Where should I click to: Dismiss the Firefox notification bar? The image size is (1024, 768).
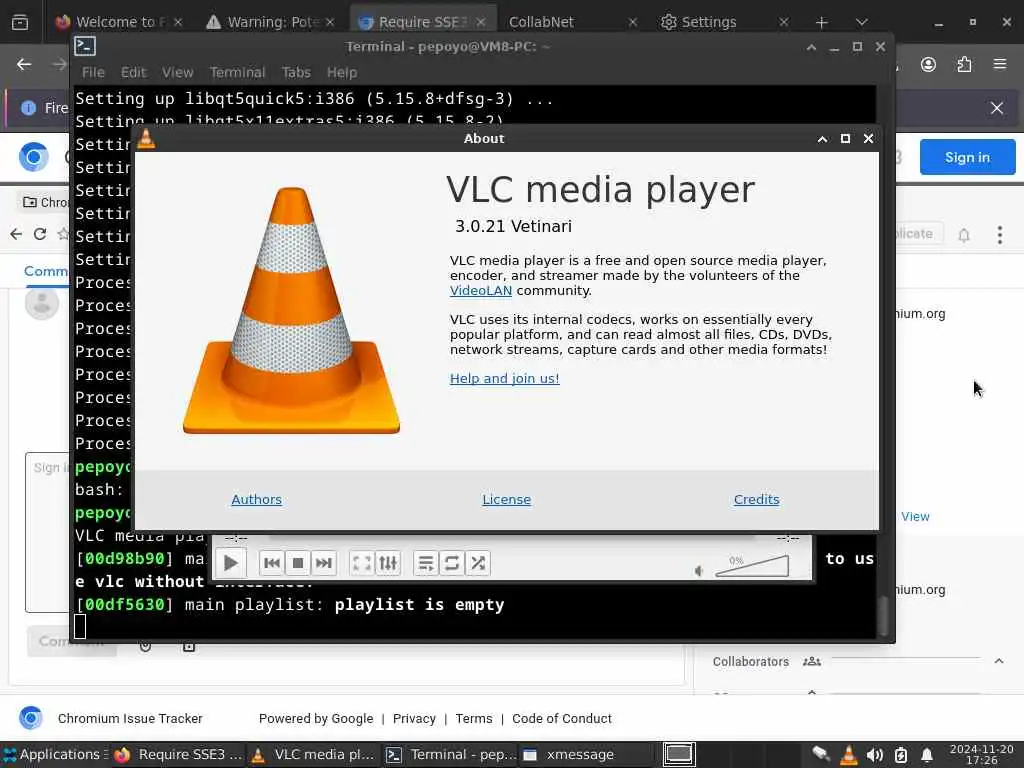click(x=997, y=108)
